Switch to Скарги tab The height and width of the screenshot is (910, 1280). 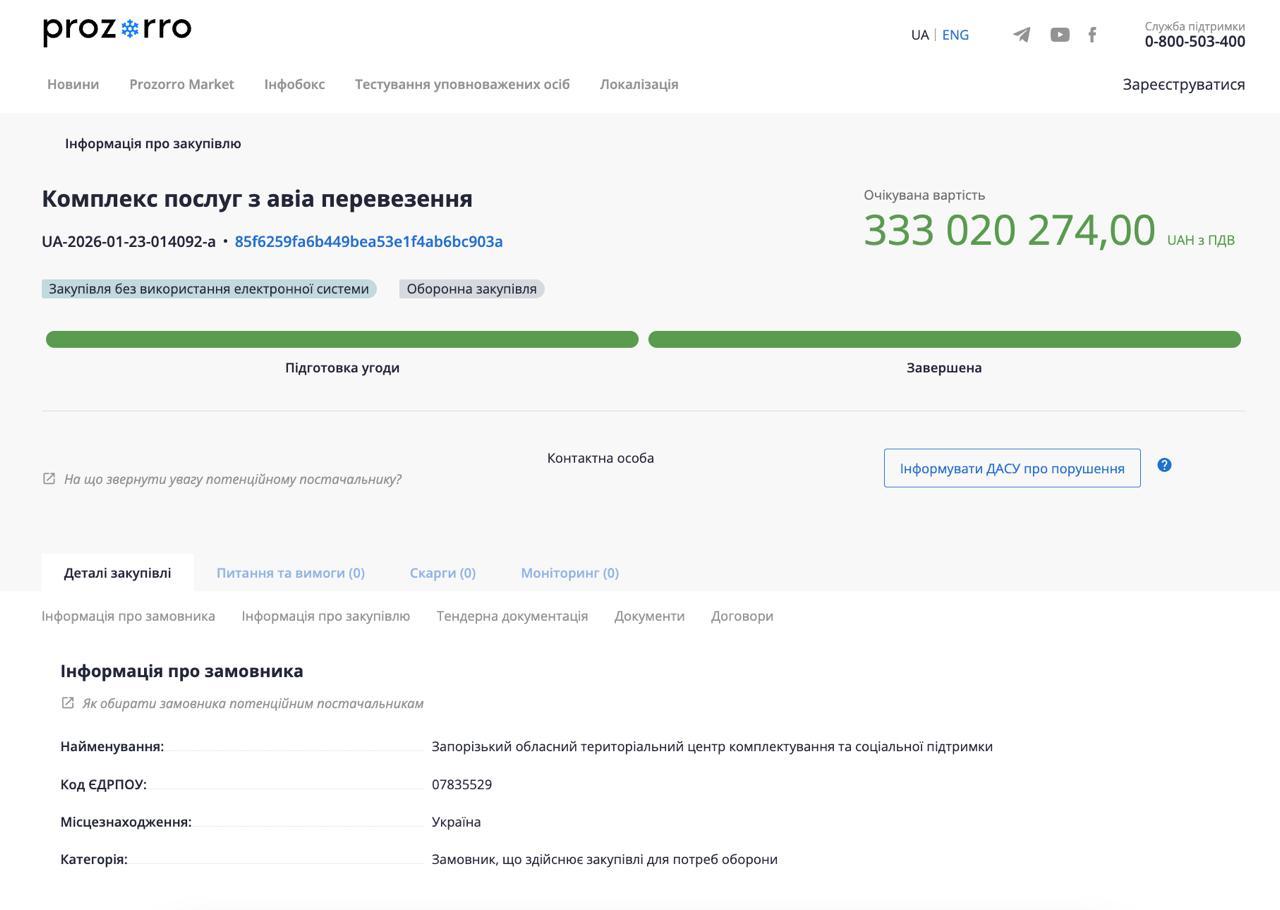[442, 573]
